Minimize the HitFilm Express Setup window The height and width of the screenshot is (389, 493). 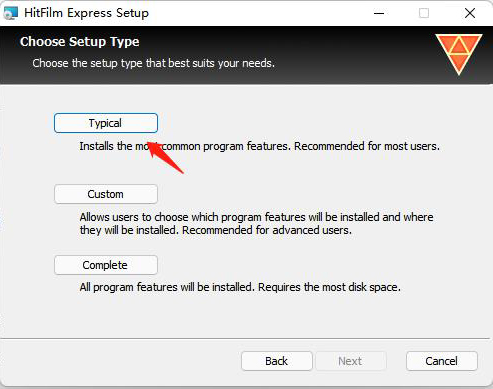379,13
